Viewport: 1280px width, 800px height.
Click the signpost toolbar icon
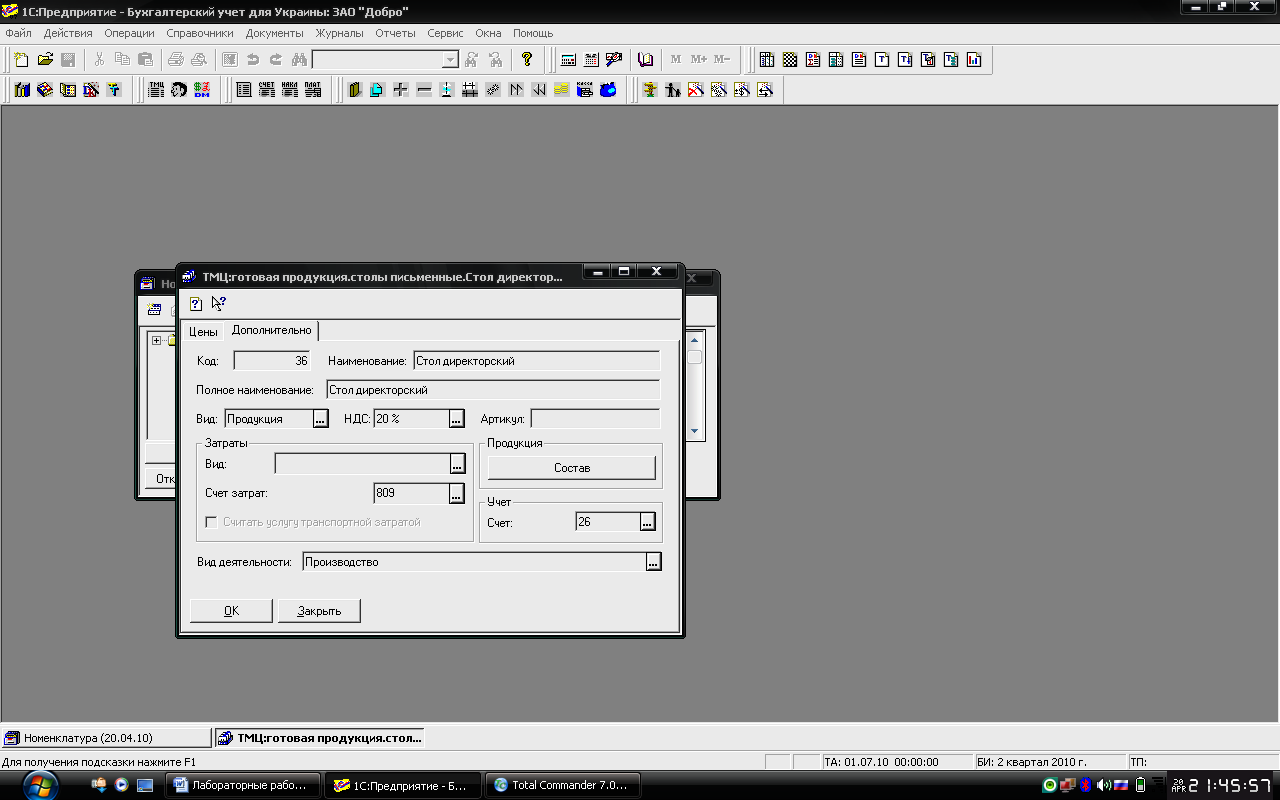(649, 90)
